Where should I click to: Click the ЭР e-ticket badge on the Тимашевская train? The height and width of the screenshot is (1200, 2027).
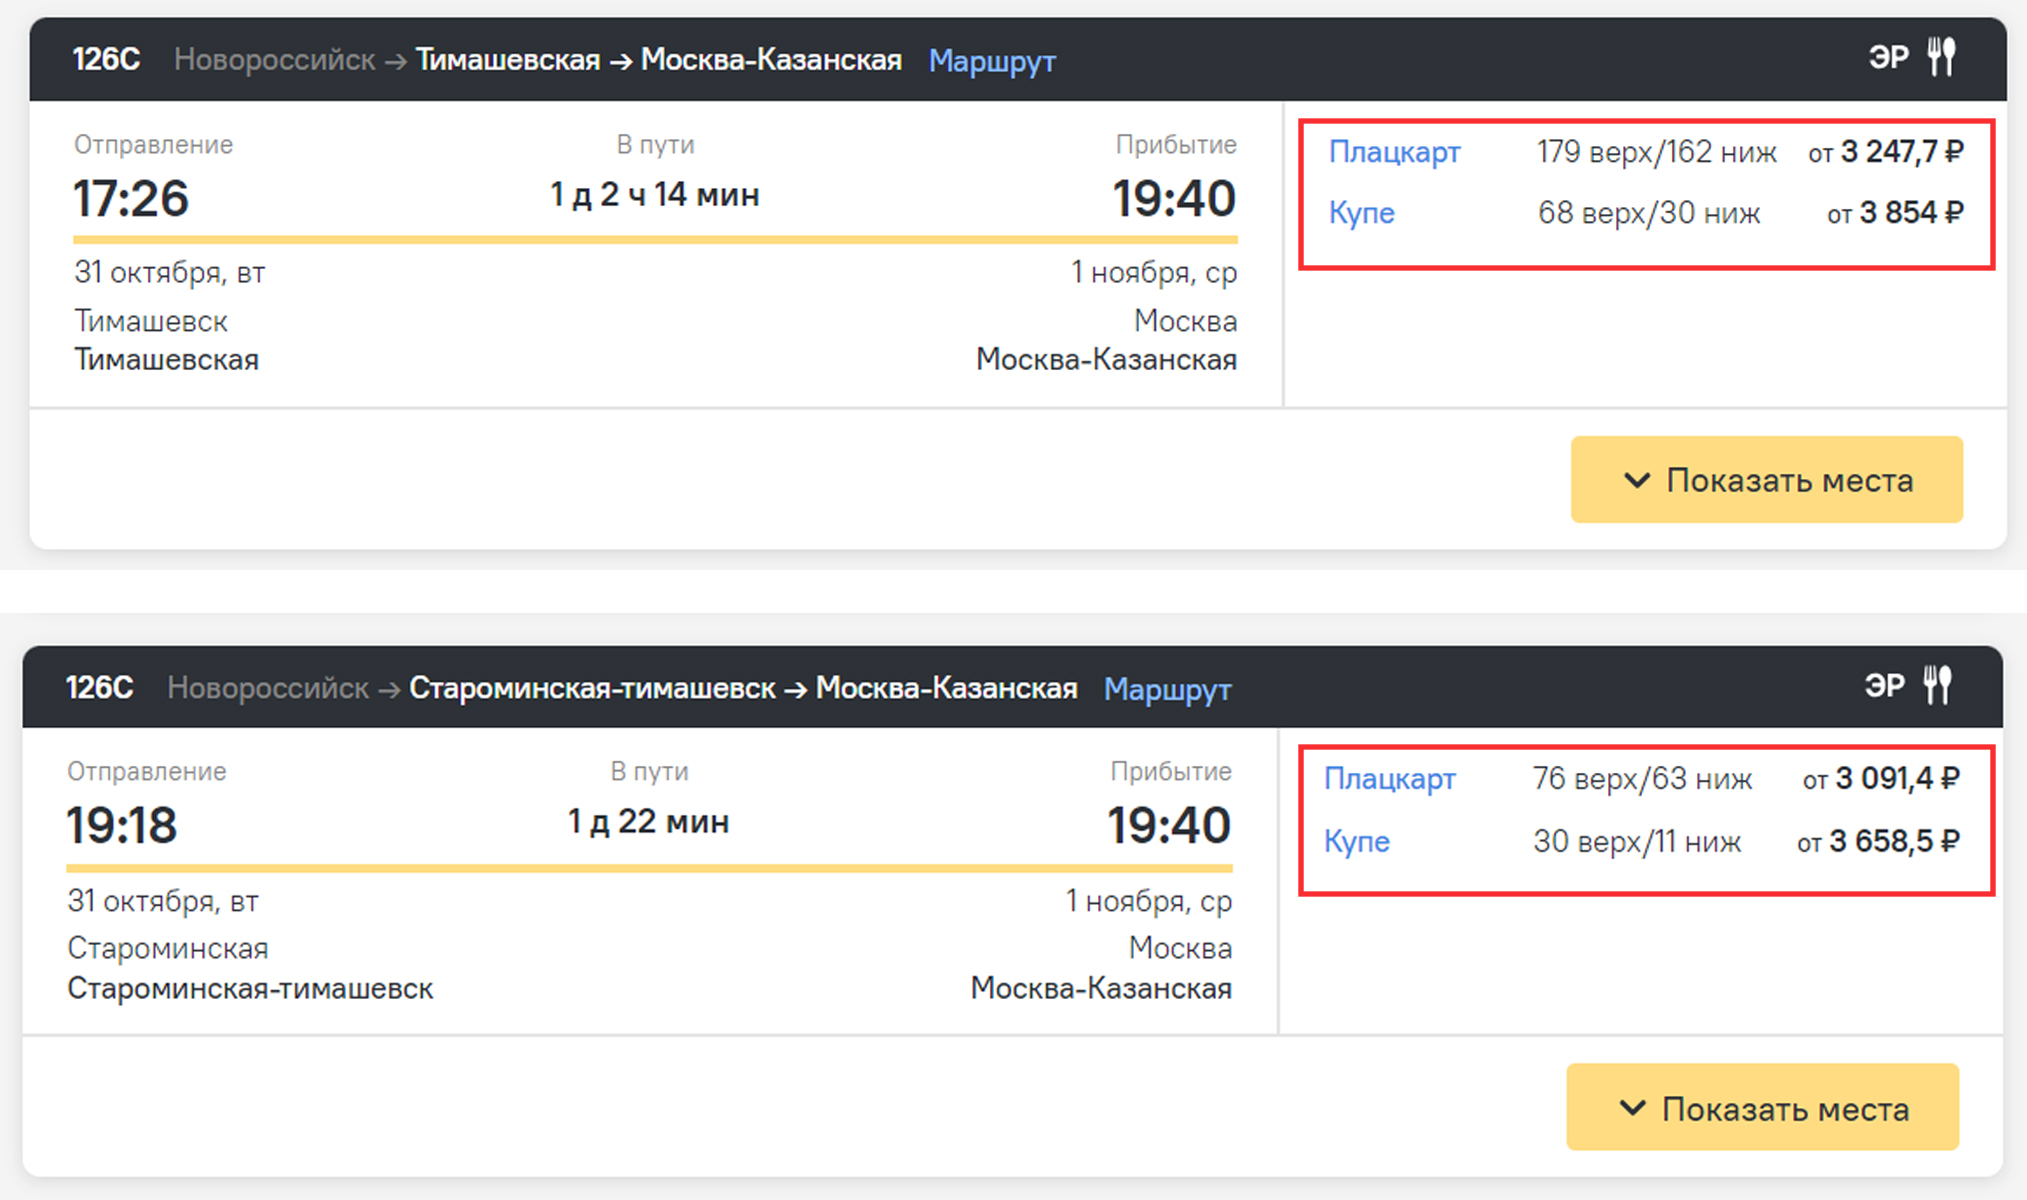(1888, 58)
